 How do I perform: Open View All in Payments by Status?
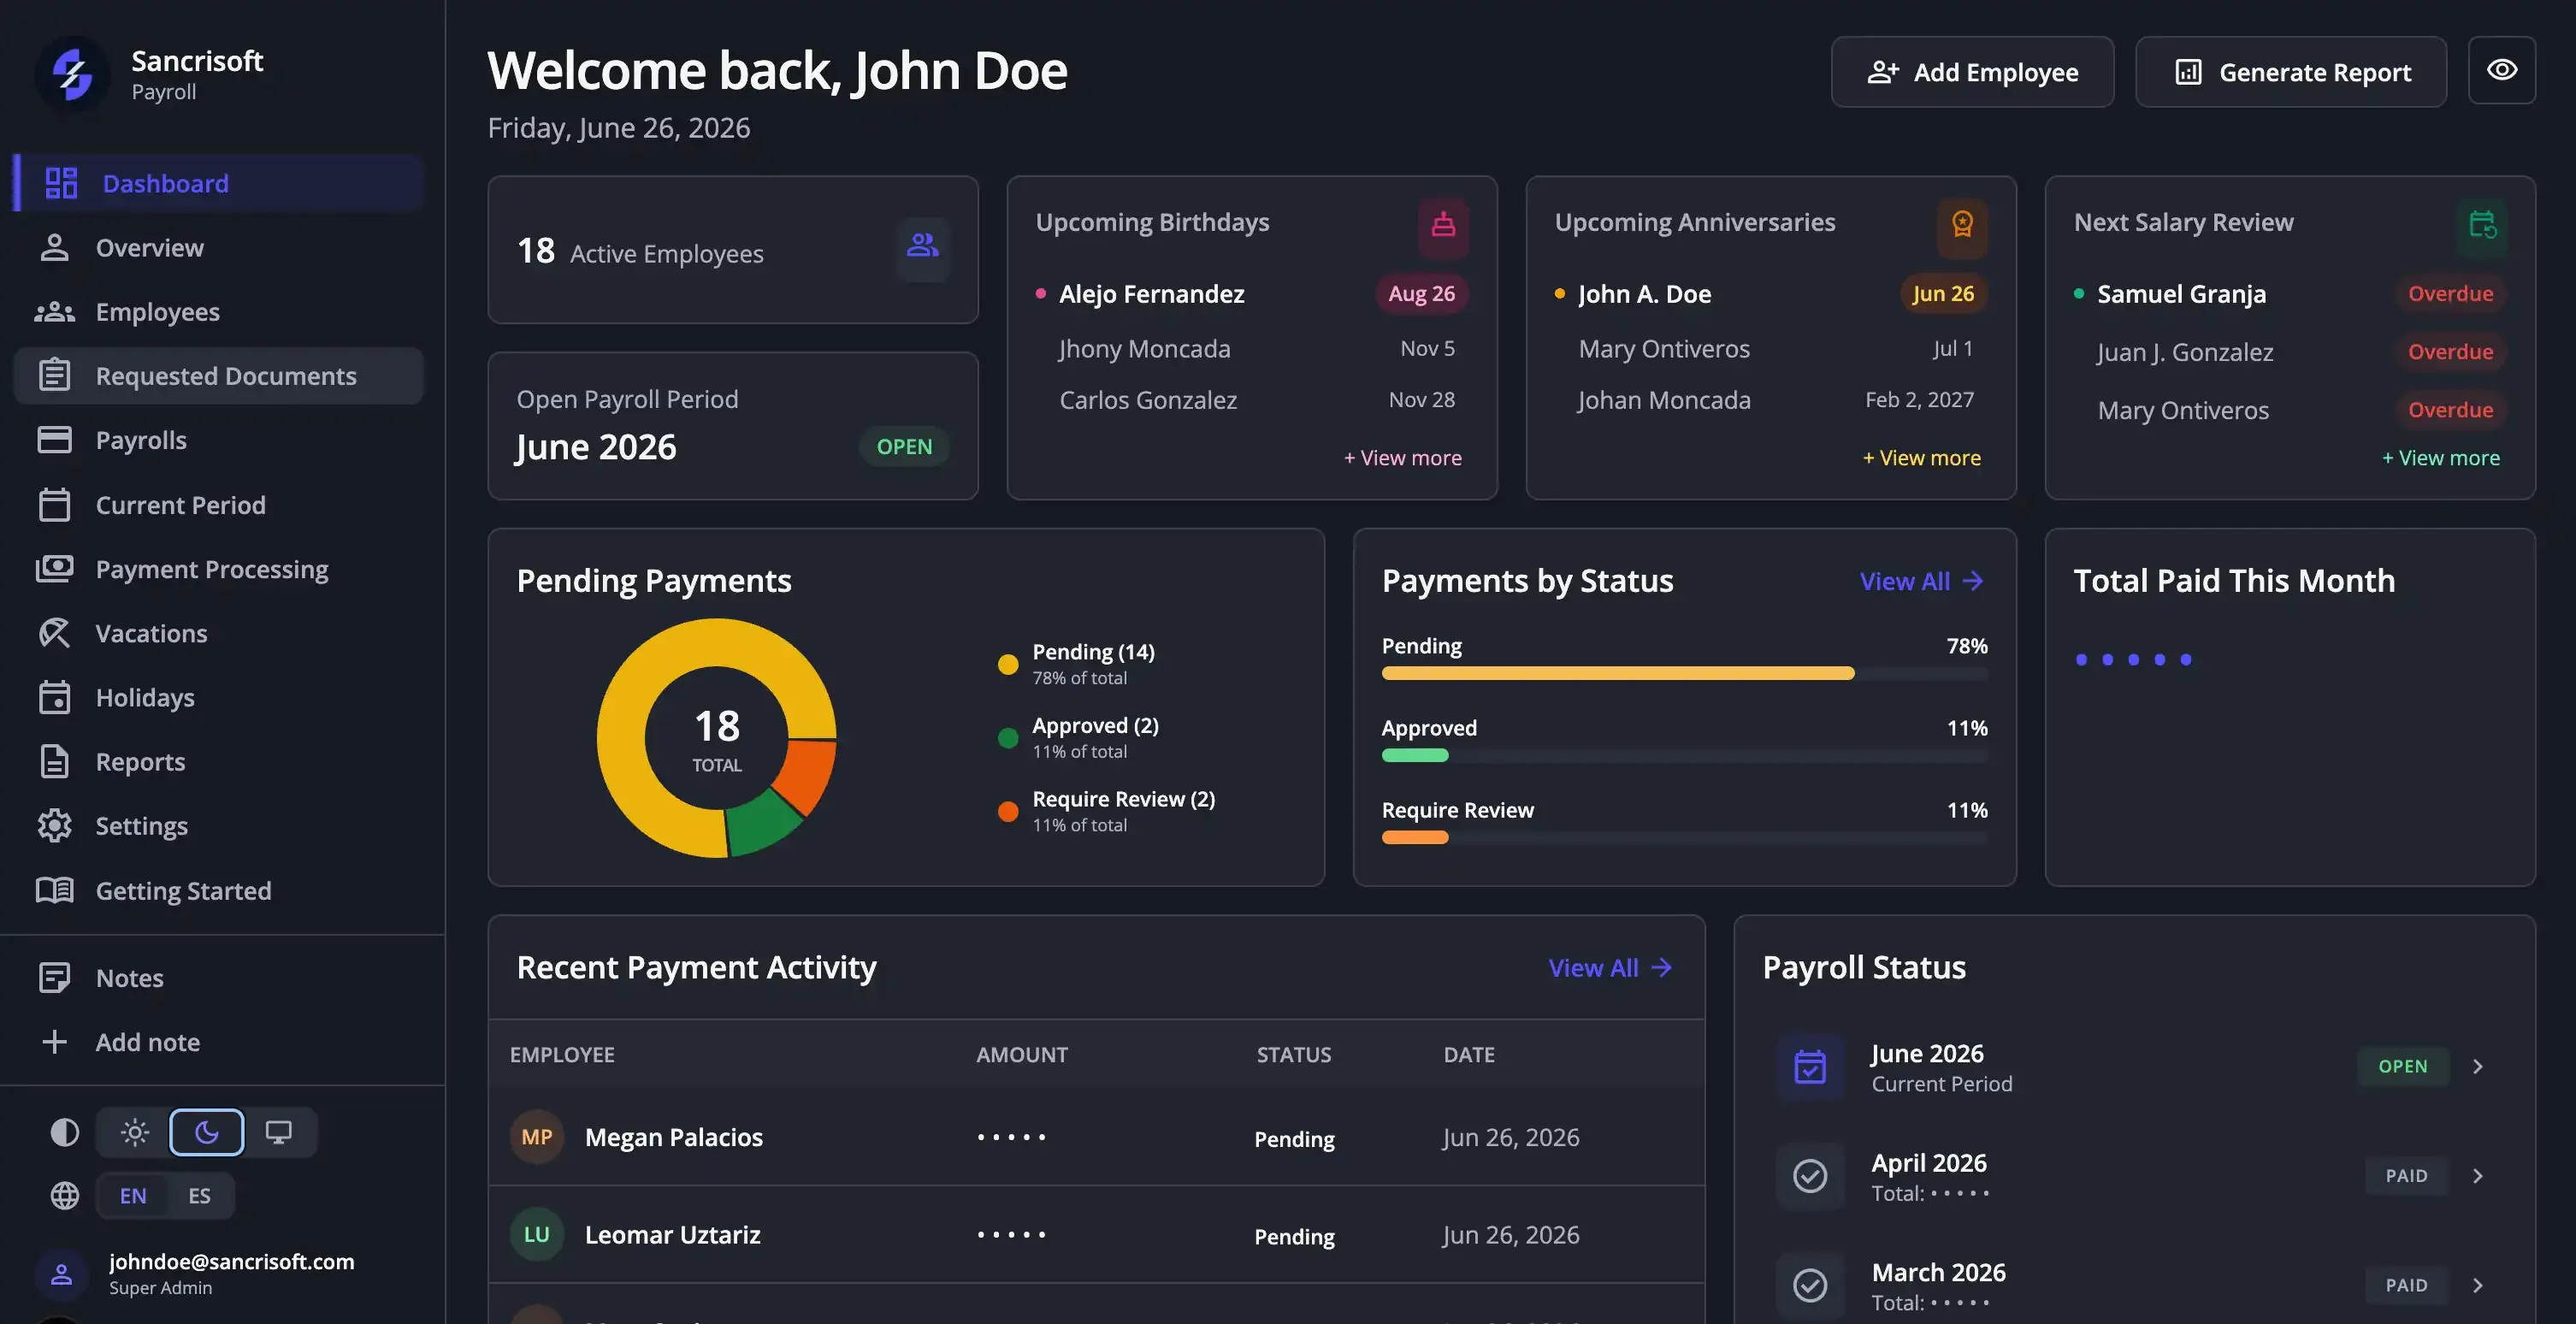click(1921, 581)
